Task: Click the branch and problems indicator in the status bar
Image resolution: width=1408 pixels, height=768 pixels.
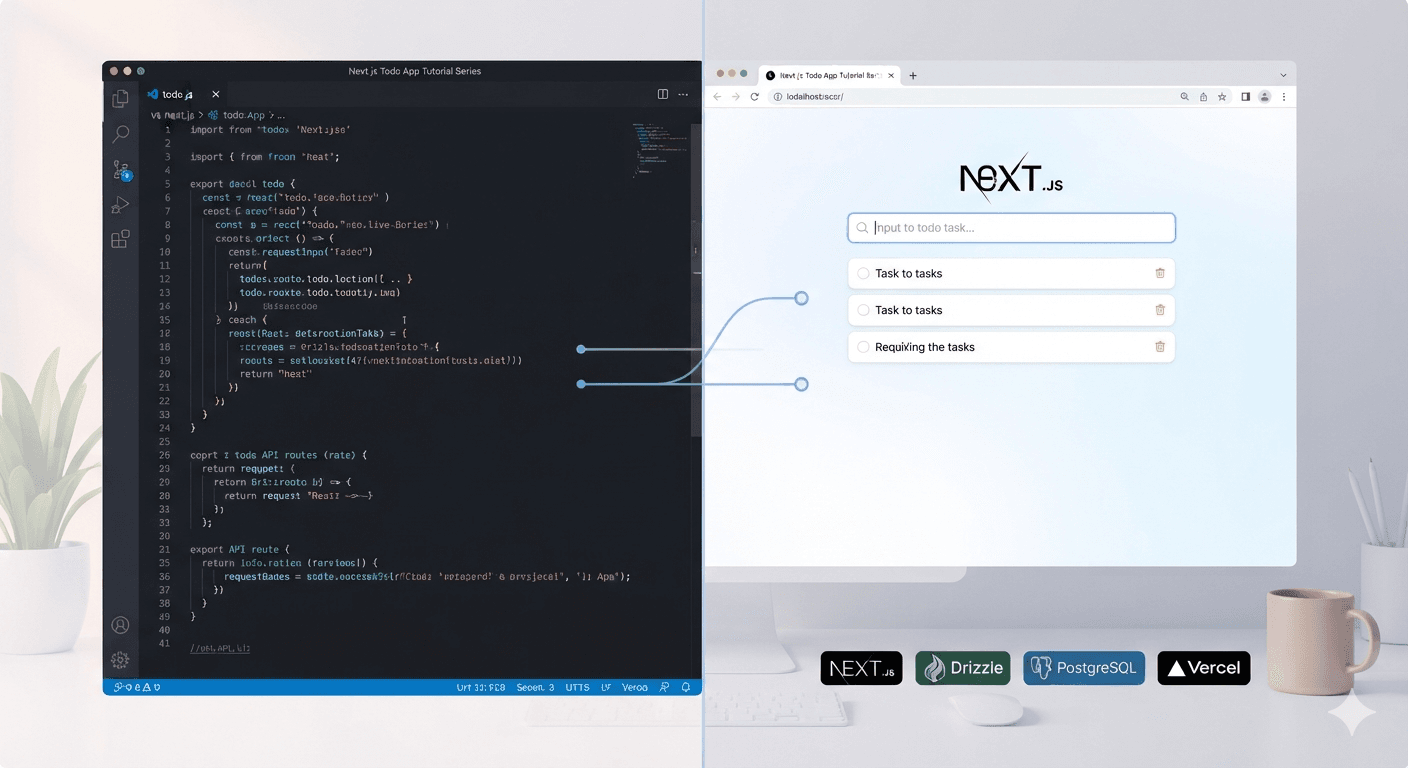Action: (x=137, y=687)
